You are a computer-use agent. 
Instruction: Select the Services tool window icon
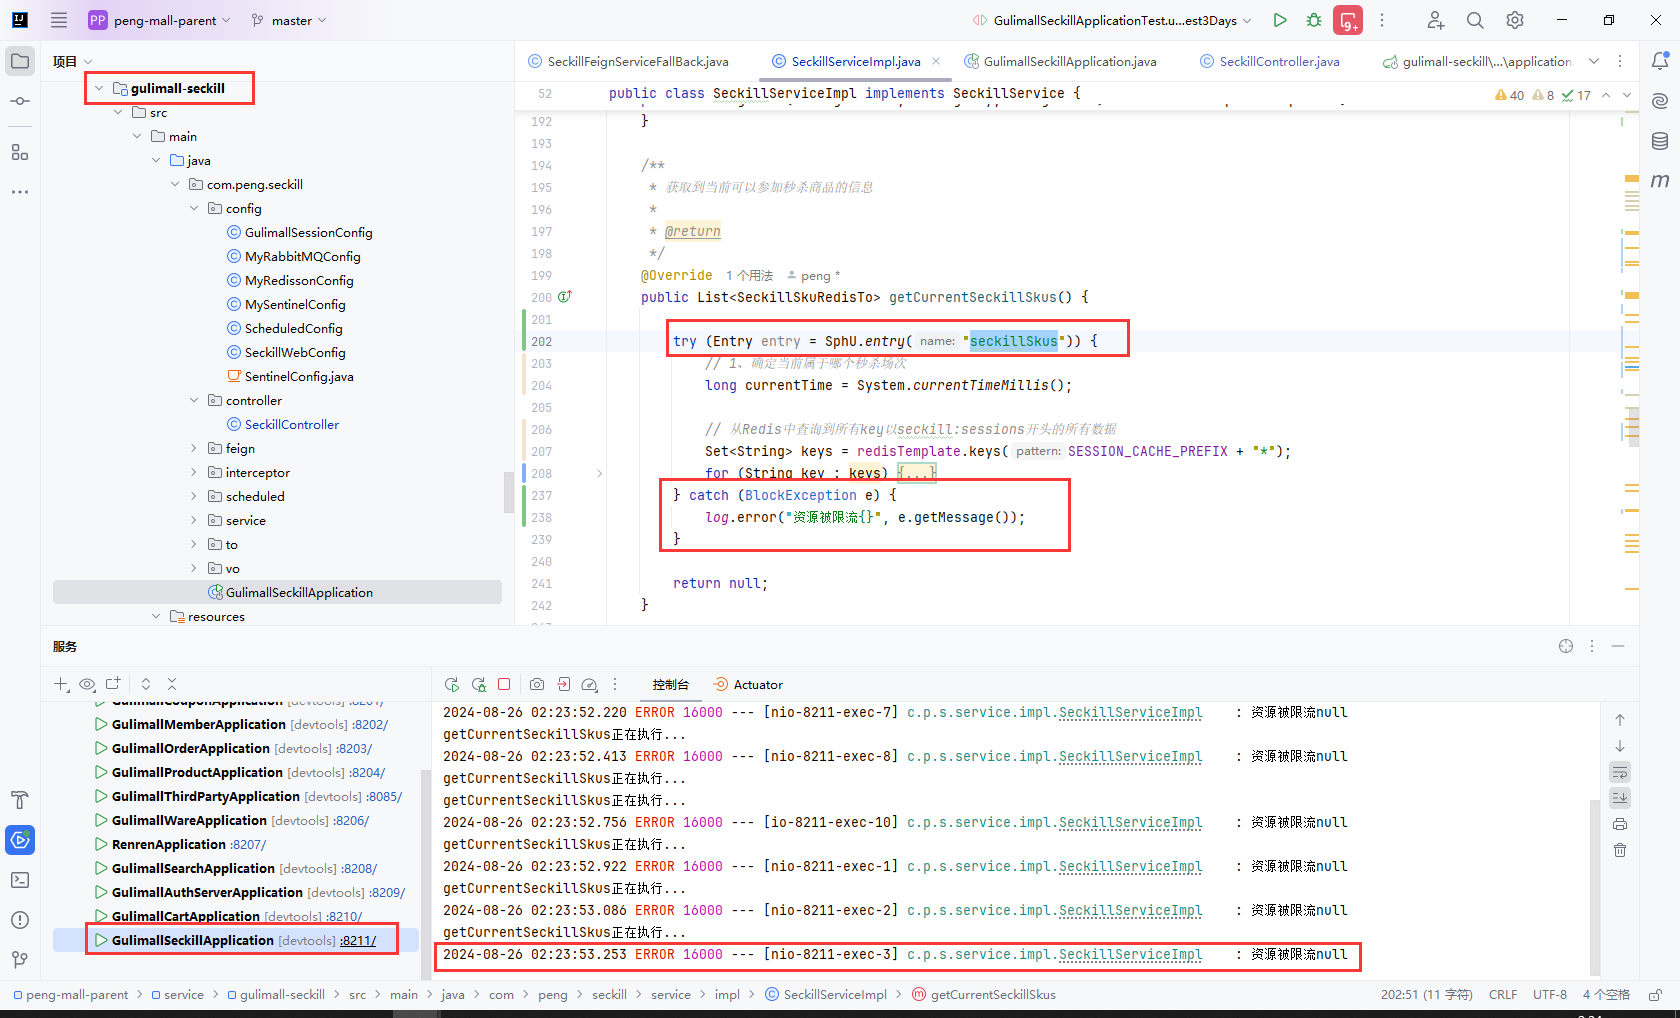(20, 840)
